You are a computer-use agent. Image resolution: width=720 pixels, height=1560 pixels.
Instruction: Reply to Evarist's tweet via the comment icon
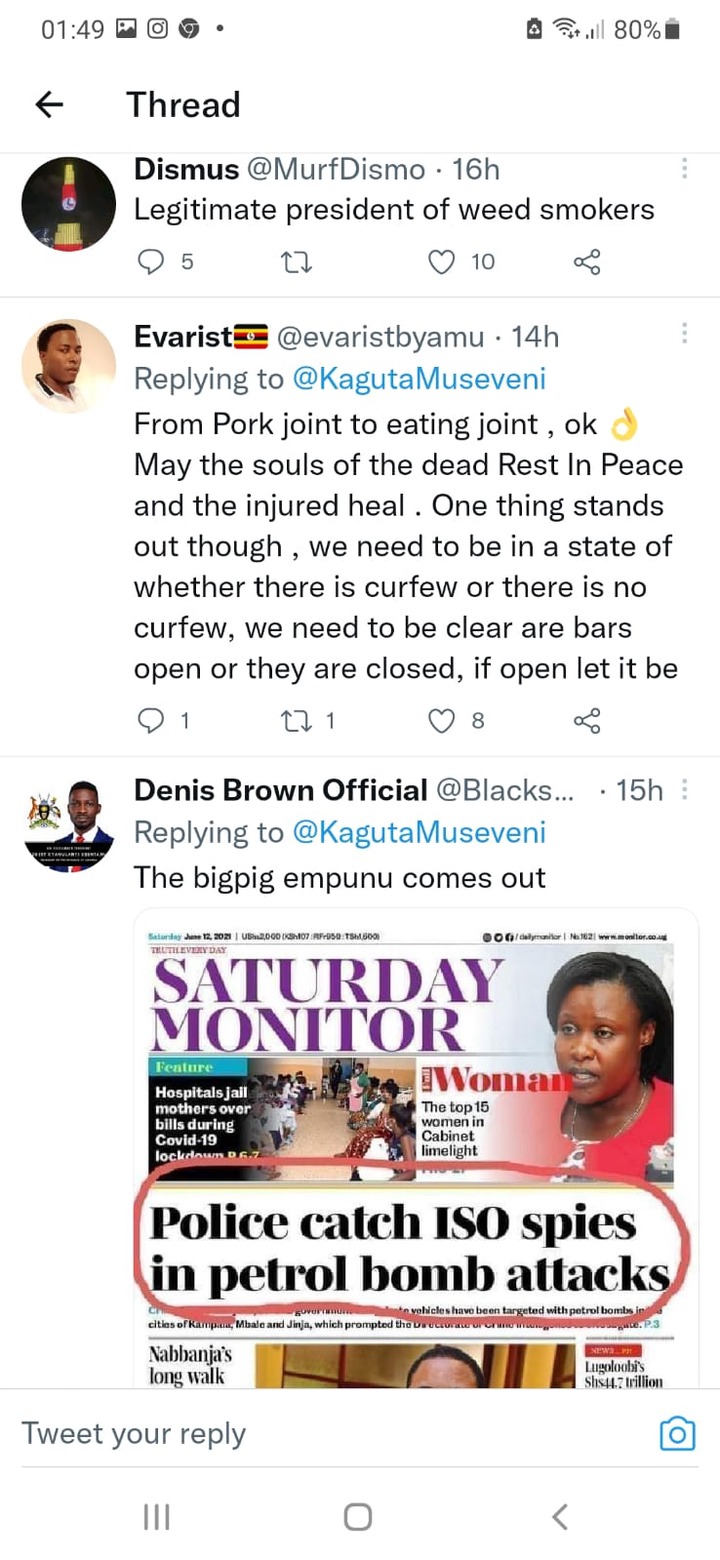click(x=149, y=720)
